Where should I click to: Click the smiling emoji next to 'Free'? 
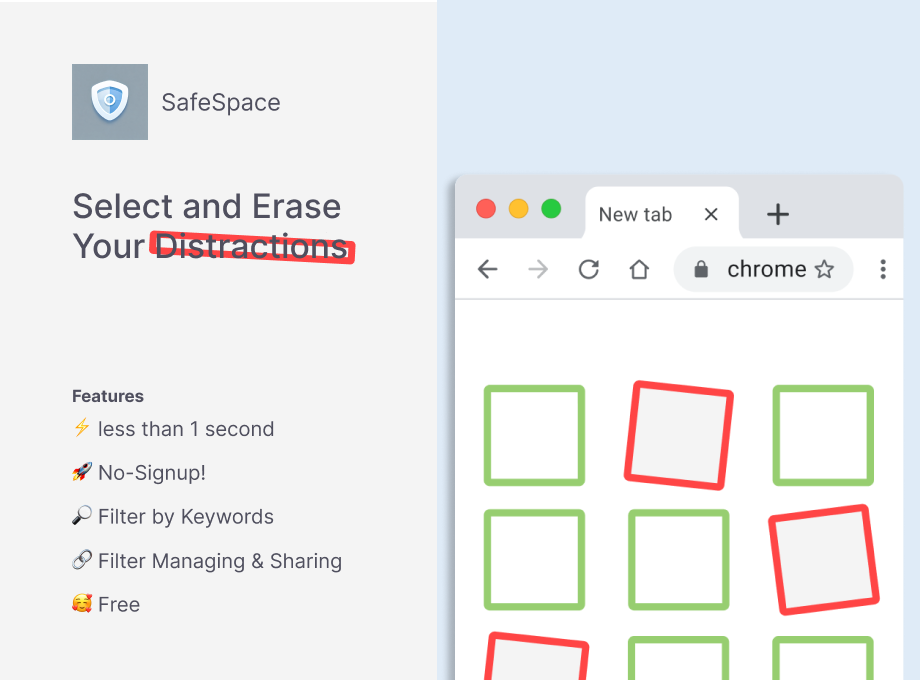81,604
